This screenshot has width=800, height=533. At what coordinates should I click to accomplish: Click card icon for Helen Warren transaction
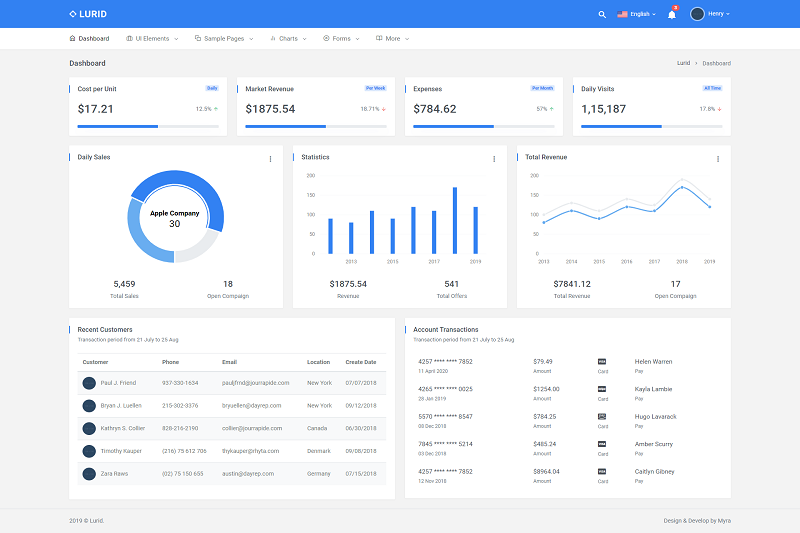pos(602,361)
